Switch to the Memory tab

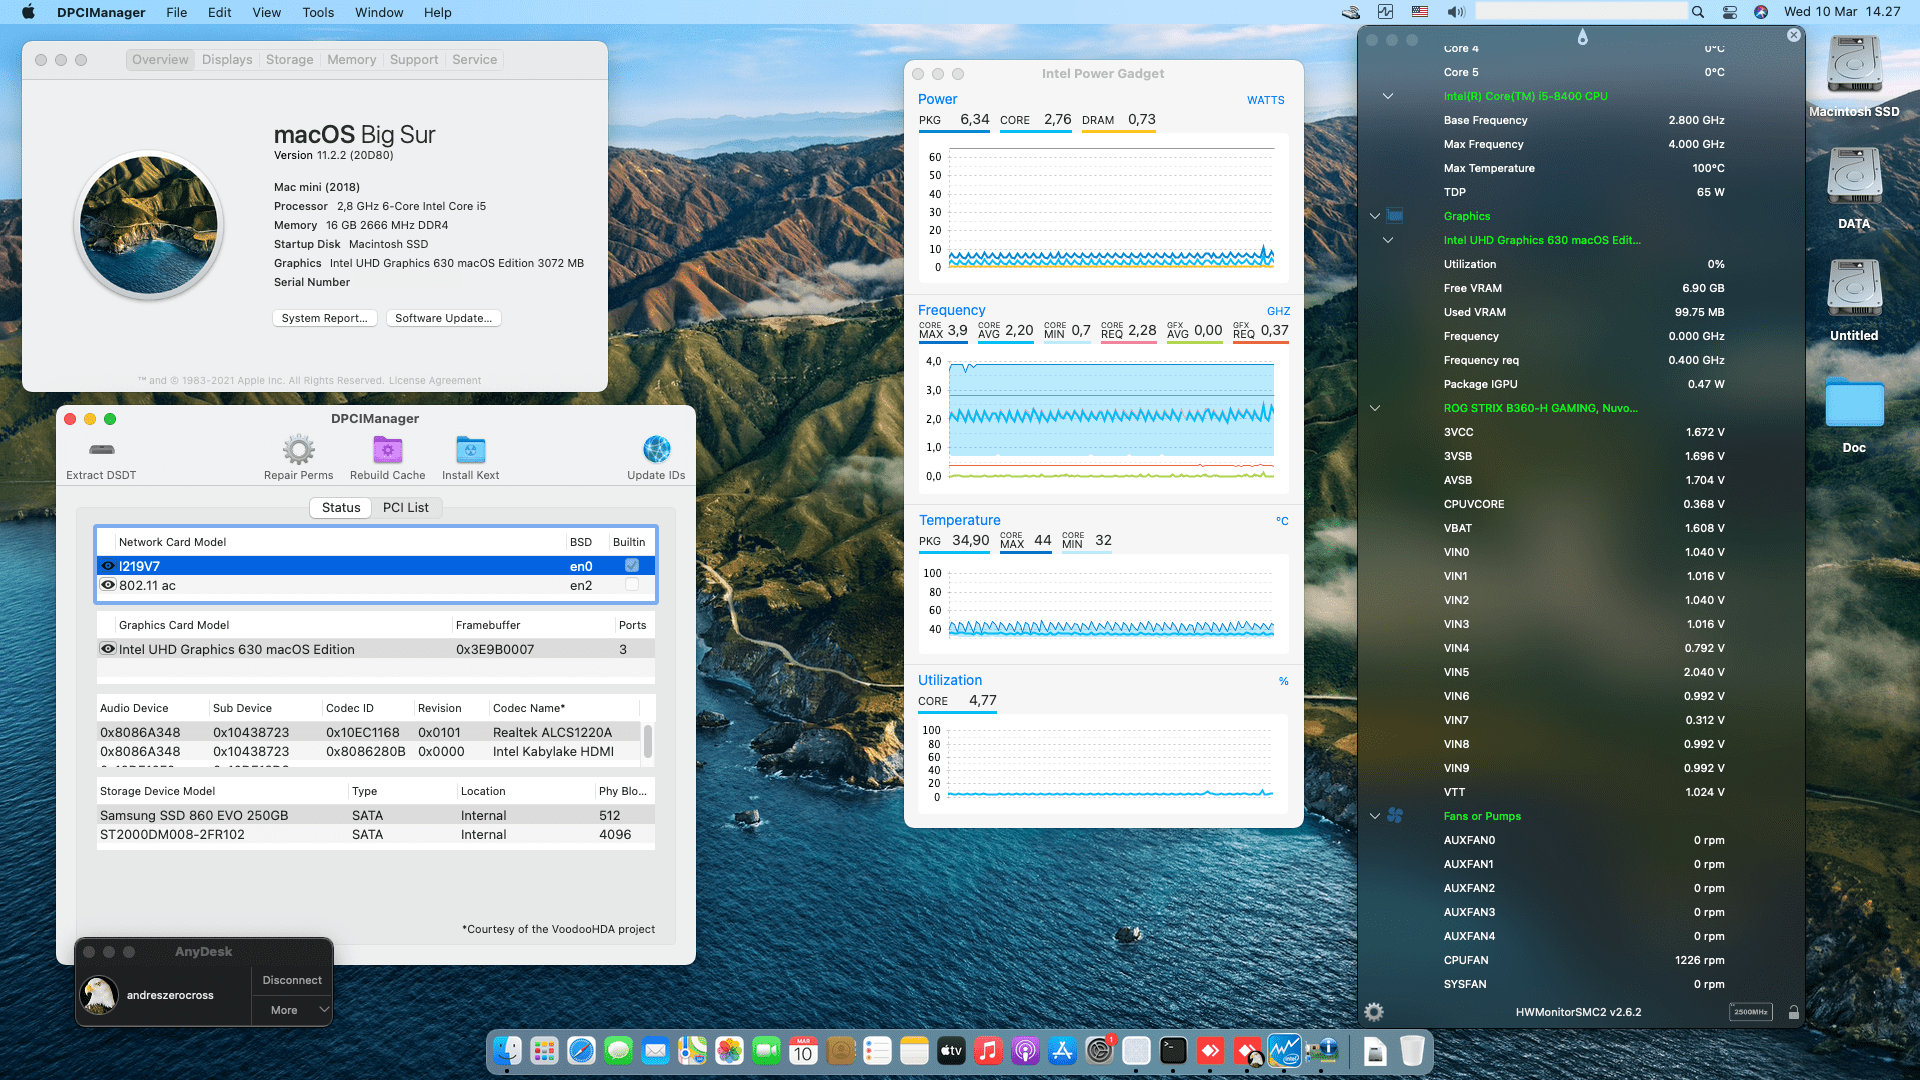tap(352, 60)
